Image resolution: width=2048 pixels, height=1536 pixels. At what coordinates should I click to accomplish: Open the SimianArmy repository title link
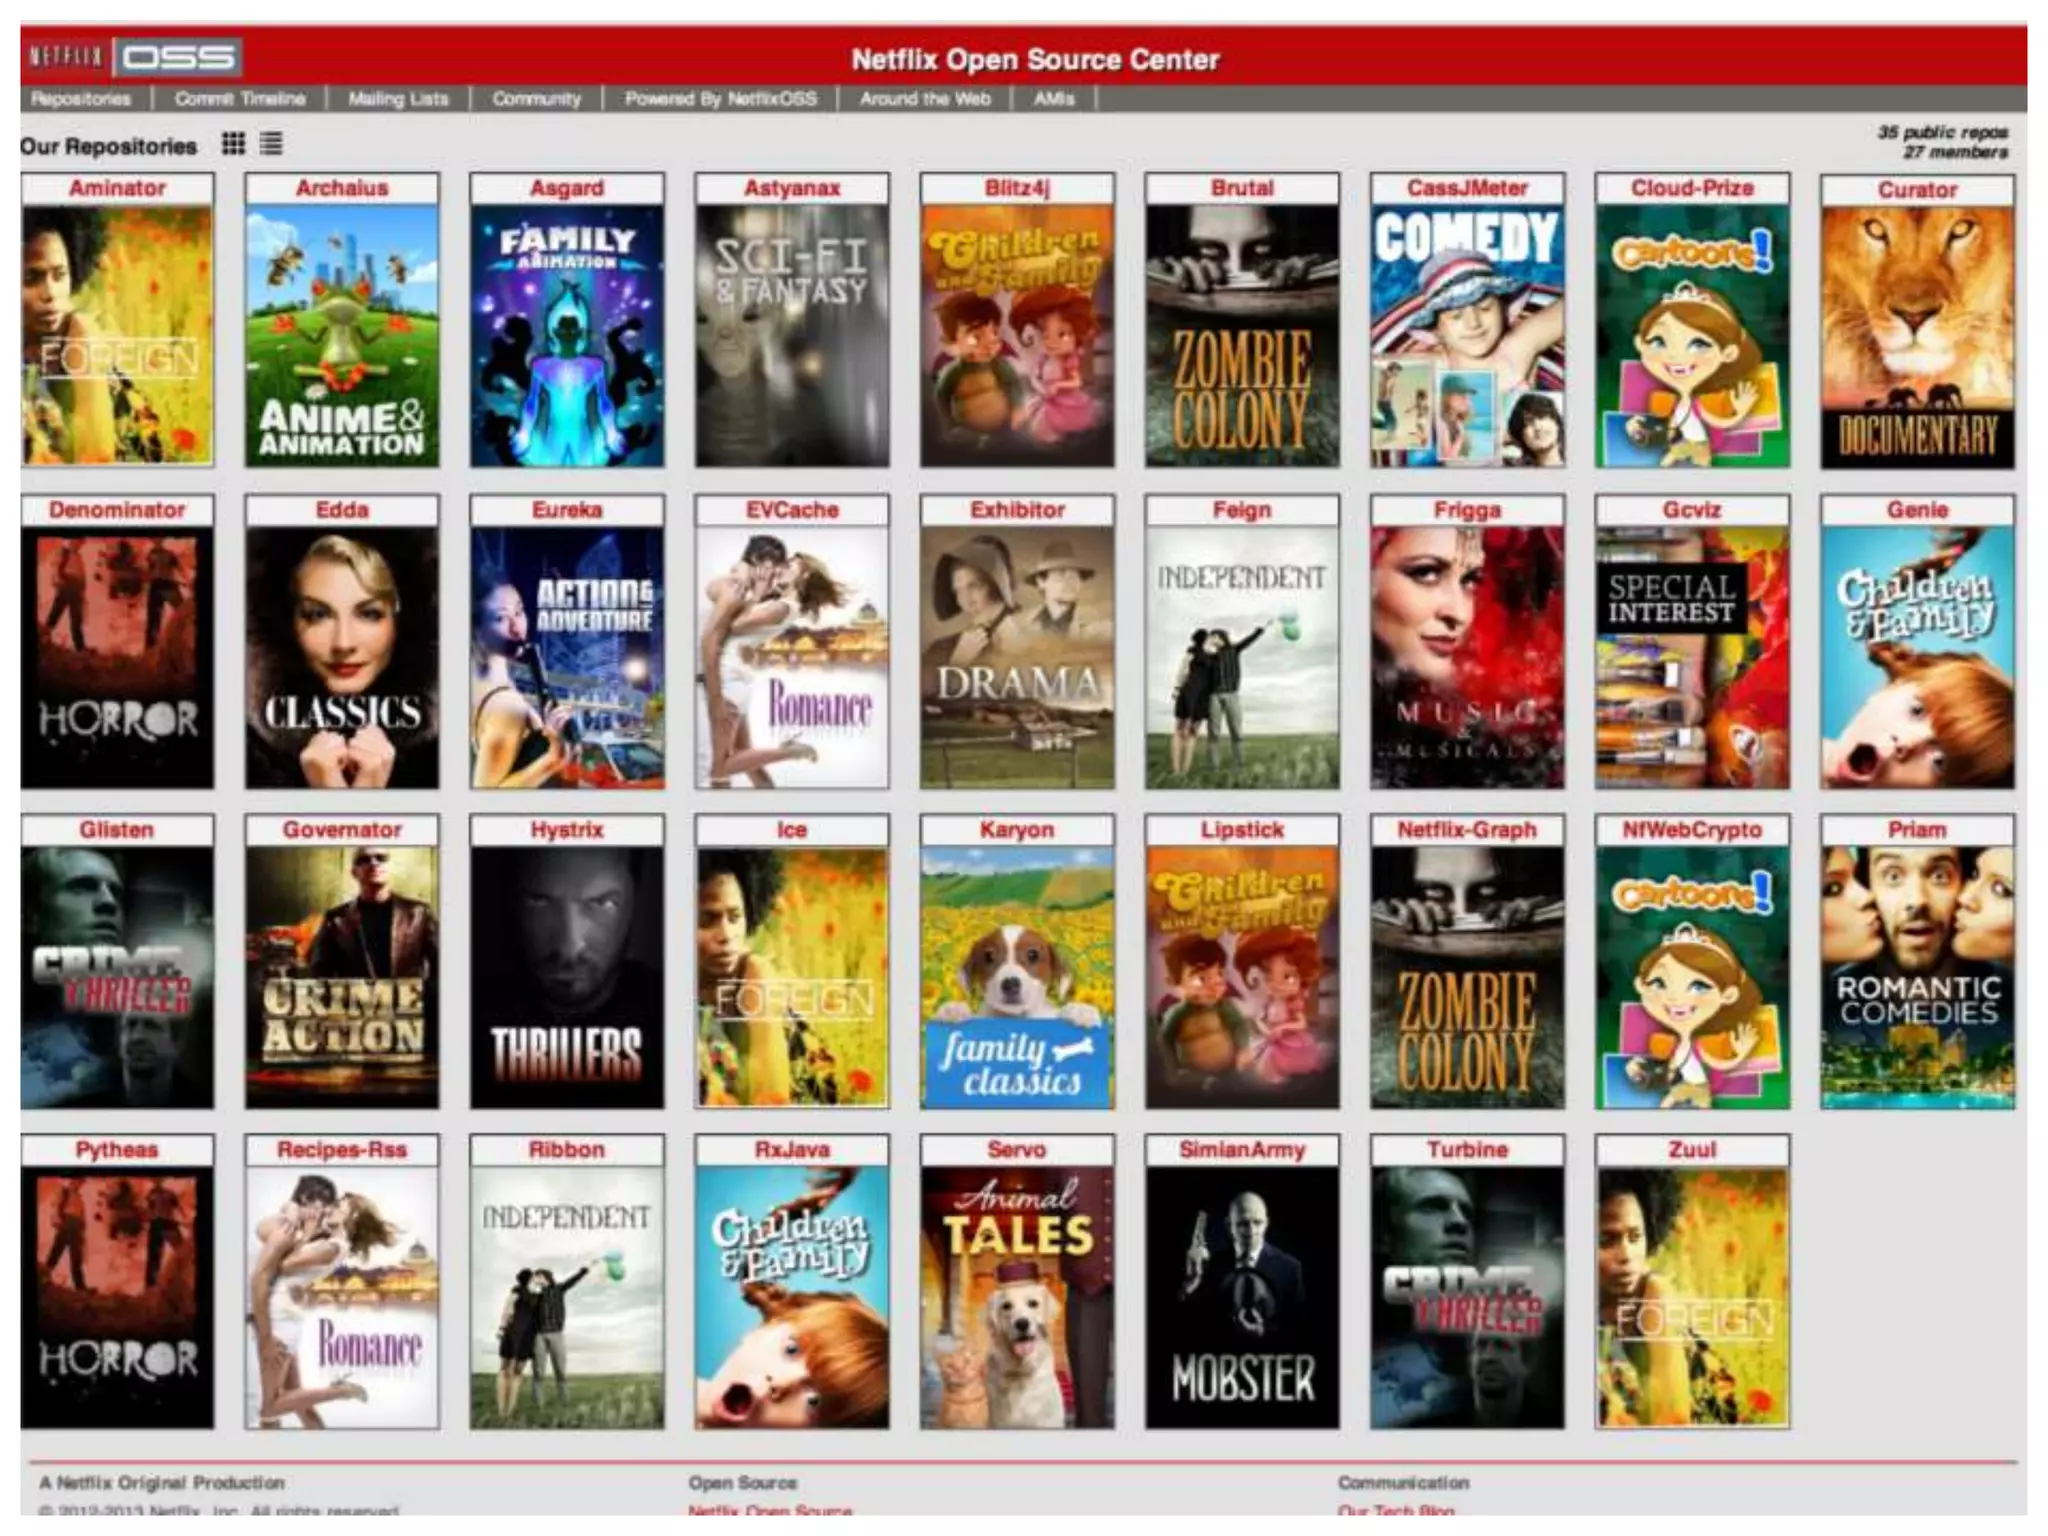(x=1242, y=1150)
